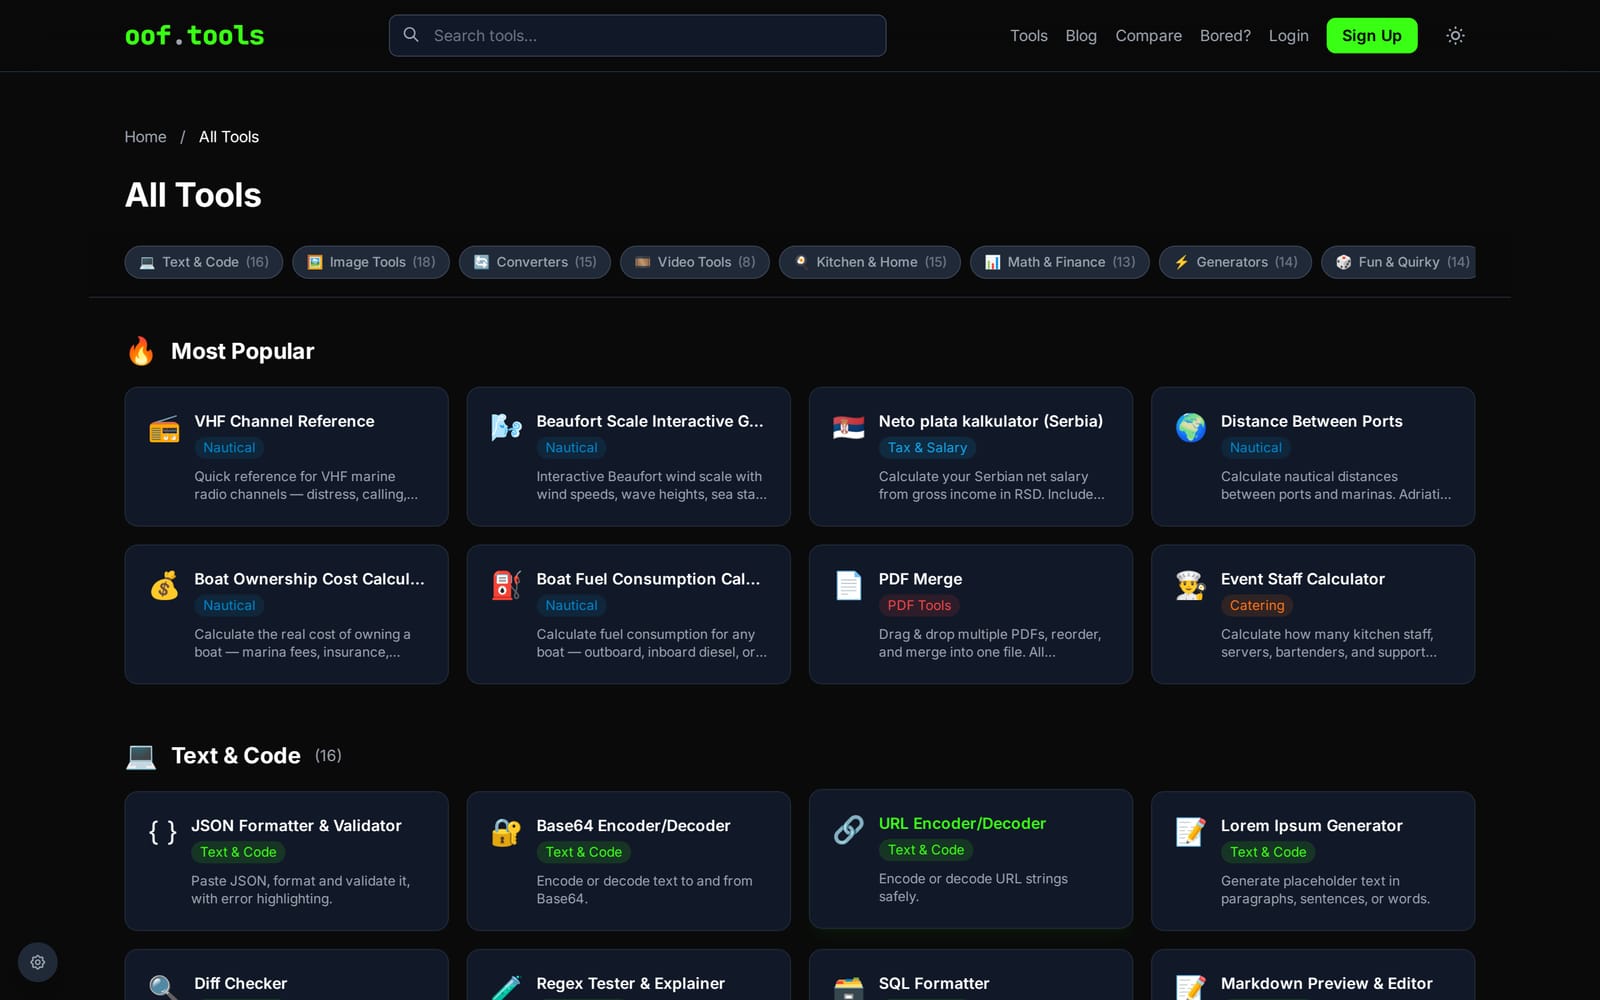Viewport: 1600px width, 1000px height.
Task: Click the chef icon for Event Staff Calculator
Action: coord(1190,587)
